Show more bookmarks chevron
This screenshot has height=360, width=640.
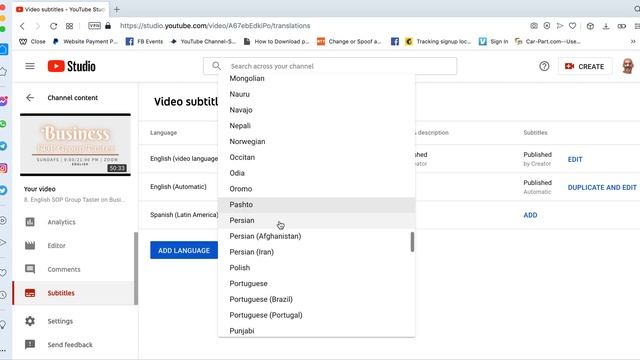tap(633, 42)
